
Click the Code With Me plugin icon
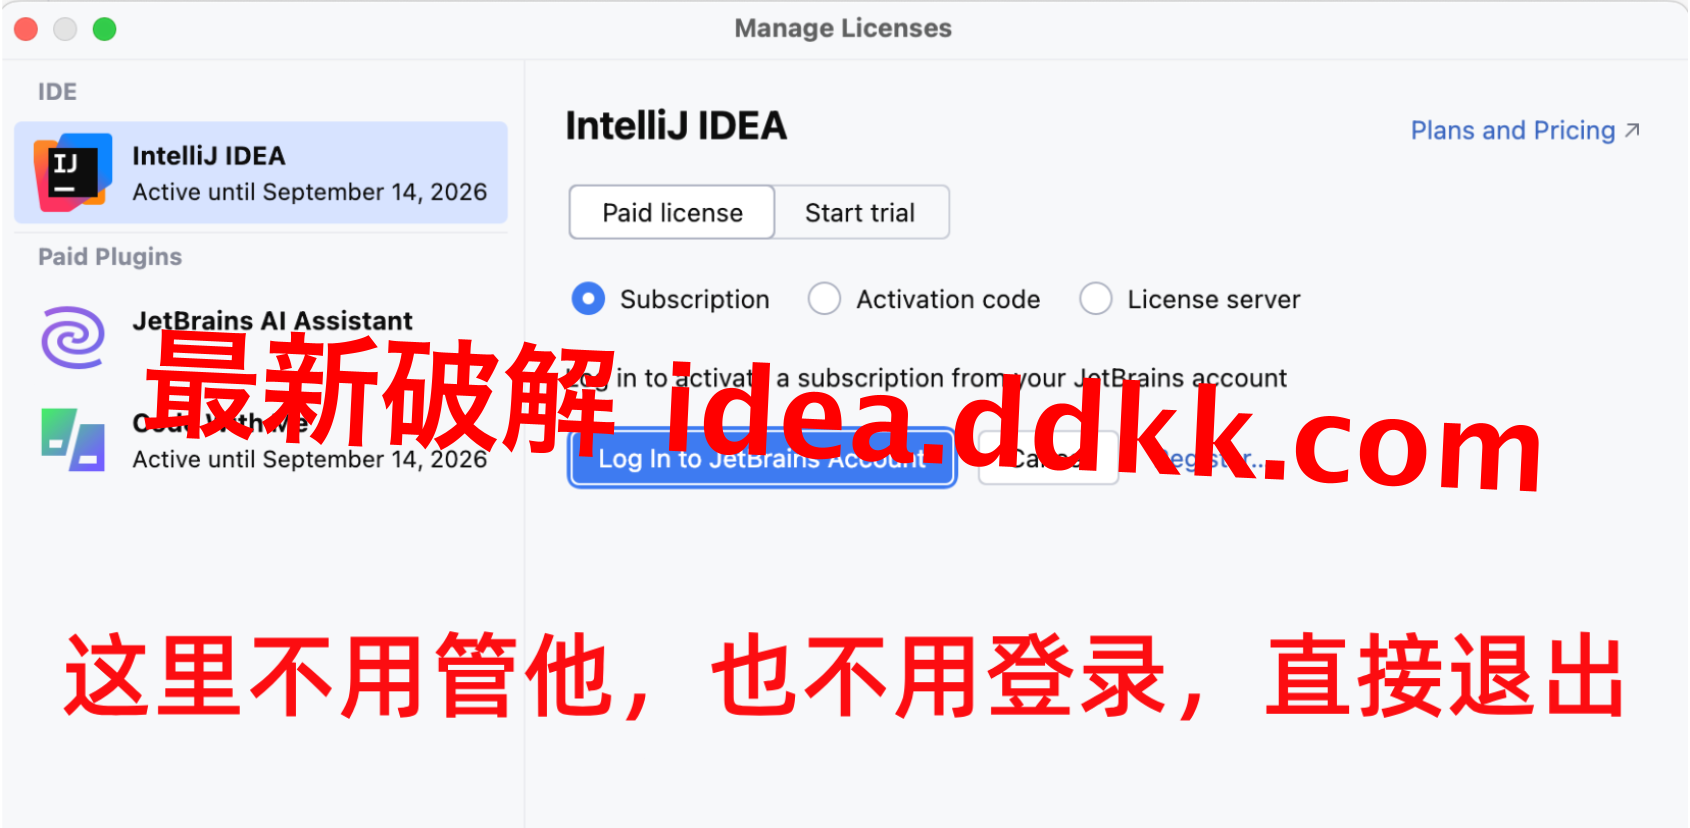point(73,439)
